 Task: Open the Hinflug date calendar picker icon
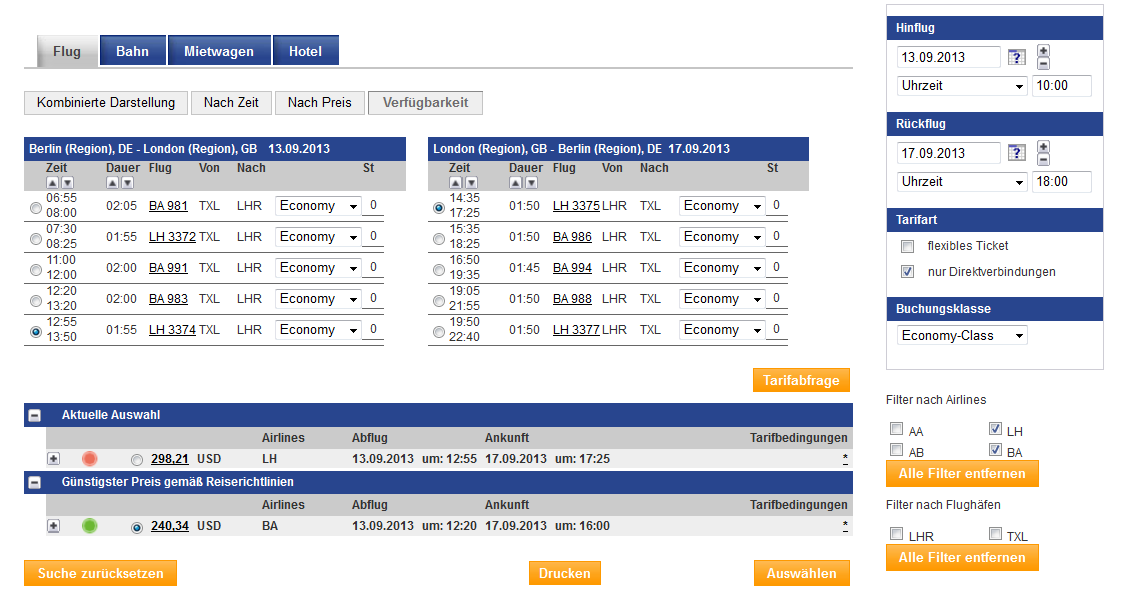coord(1016,57)
